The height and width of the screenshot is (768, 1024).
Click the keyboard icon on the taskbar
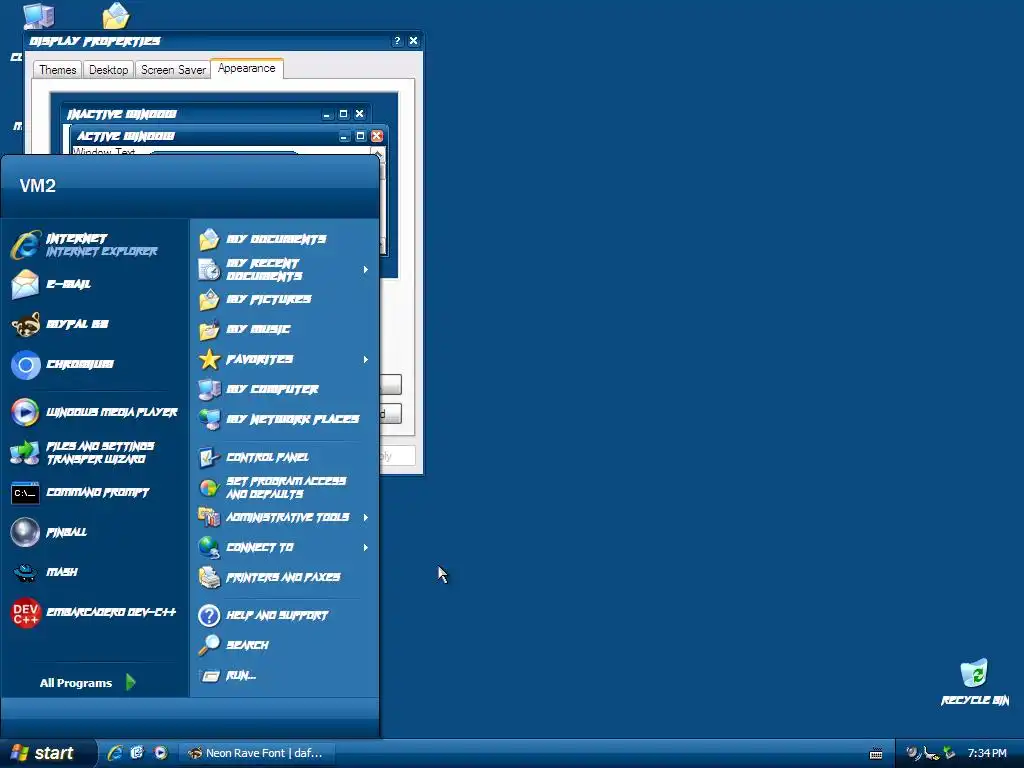click(876, 754)
